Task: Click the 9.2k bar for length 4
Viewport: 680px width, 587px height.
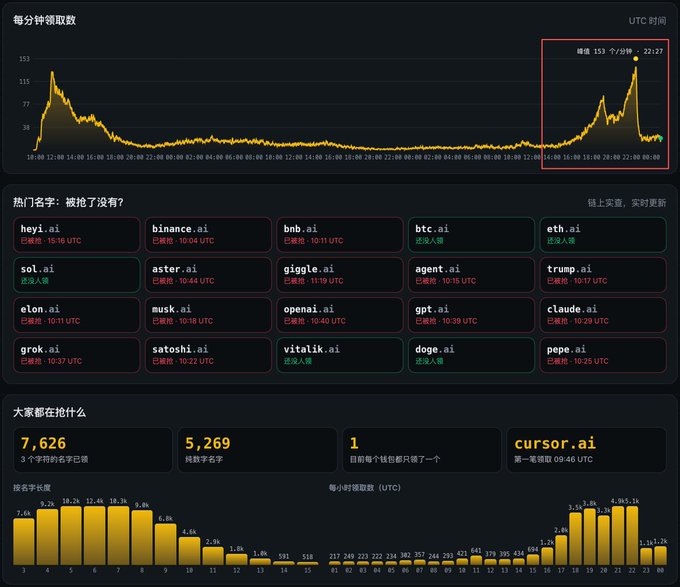Action: coord(47,537)
